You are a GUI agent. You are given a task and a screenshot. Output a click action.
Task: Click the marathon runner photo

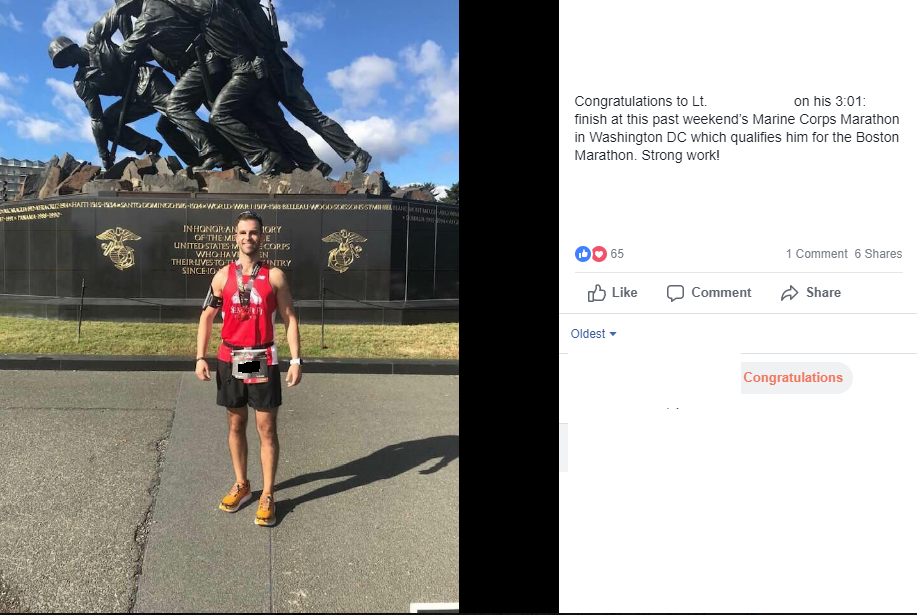pos(229,306)
